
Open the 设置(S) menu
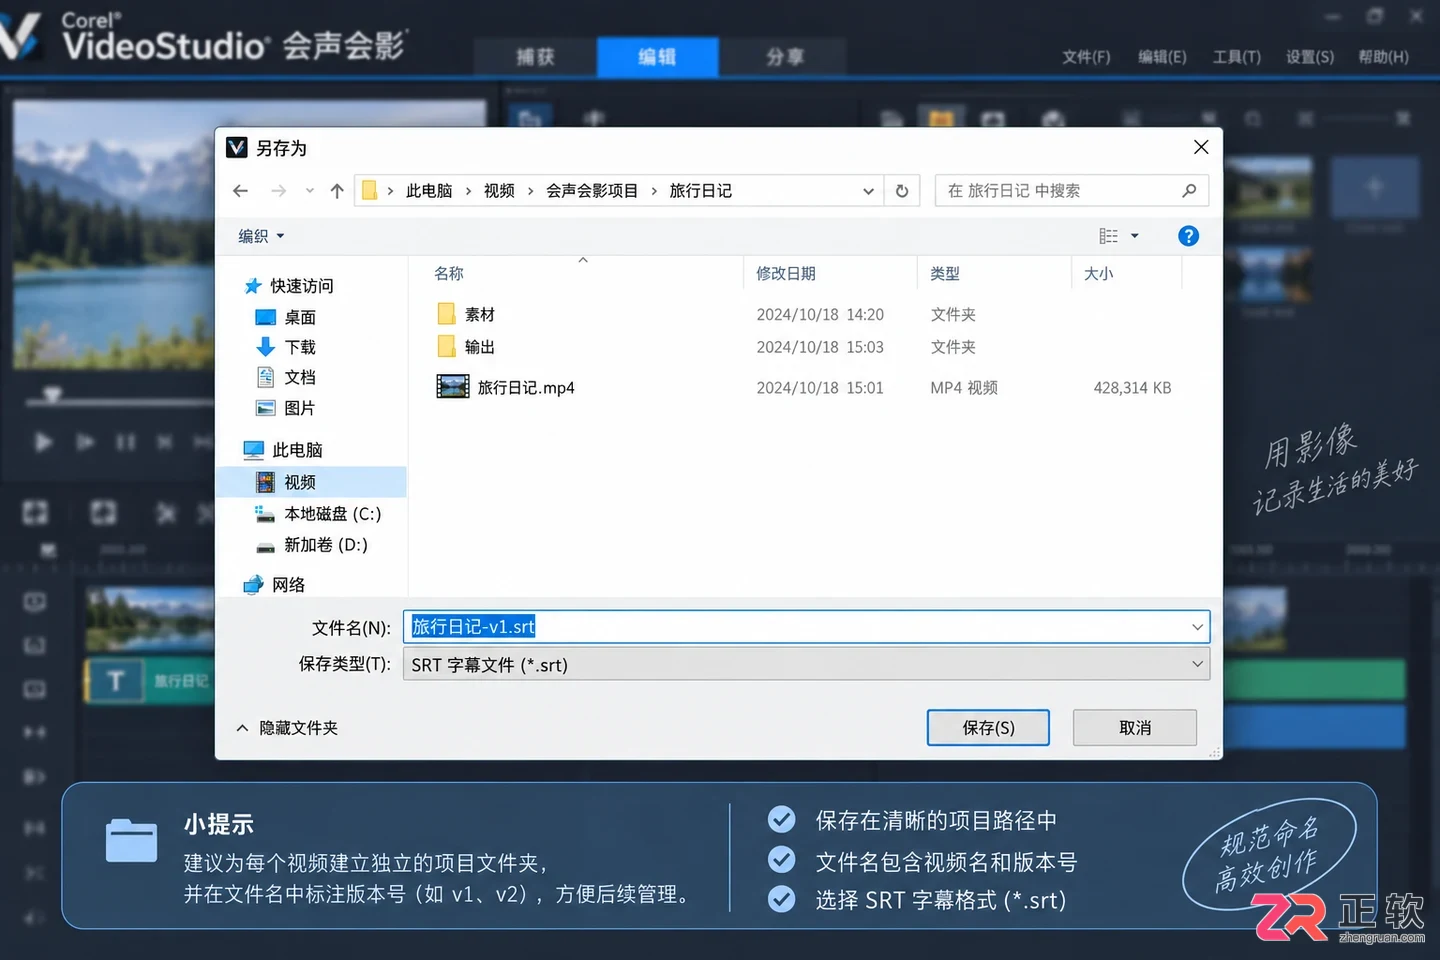(1310, 57)
